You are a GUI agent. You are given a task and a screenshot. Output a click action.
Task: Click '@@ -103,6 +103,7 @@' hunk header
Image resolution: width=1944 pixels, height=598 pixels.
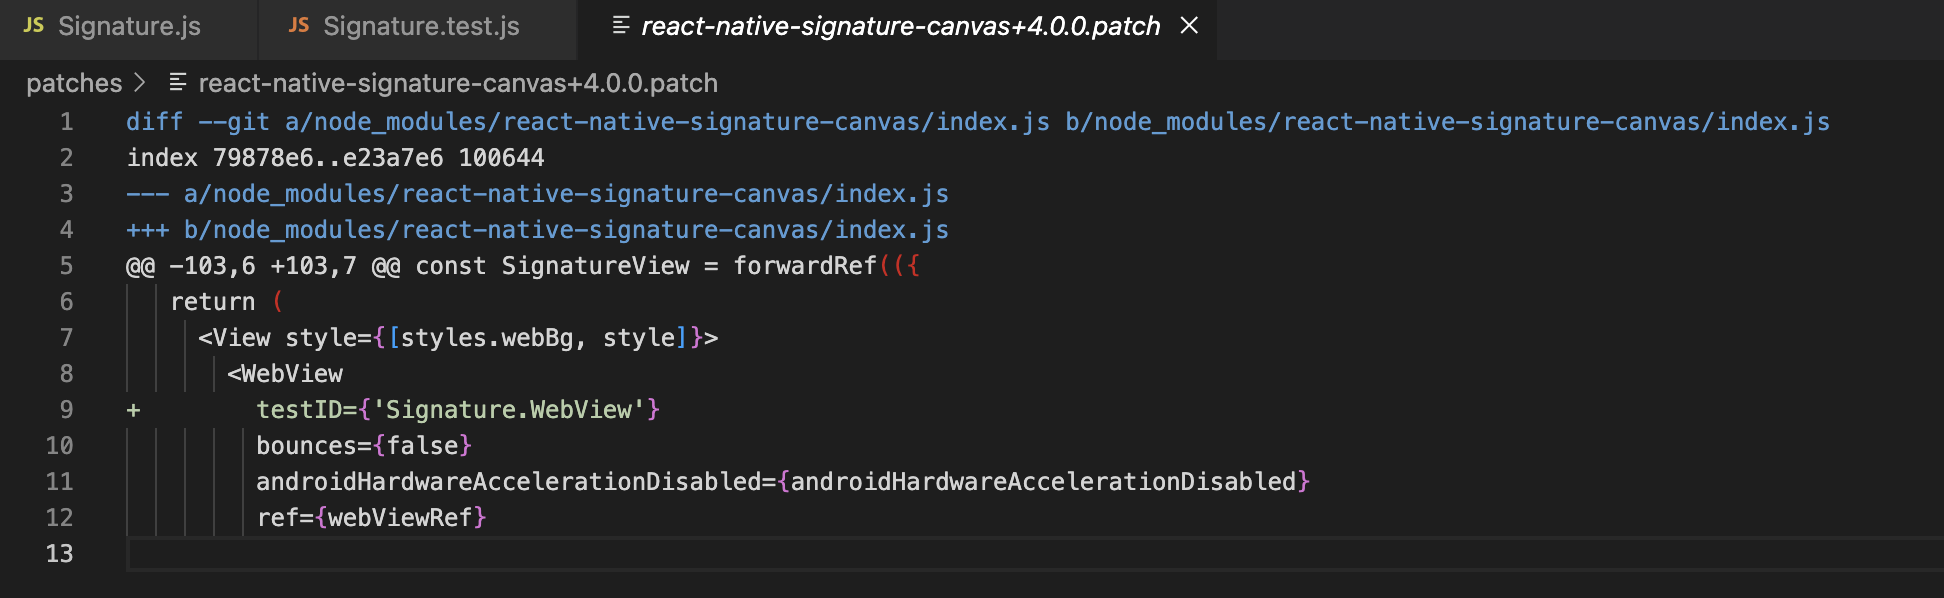263,266
